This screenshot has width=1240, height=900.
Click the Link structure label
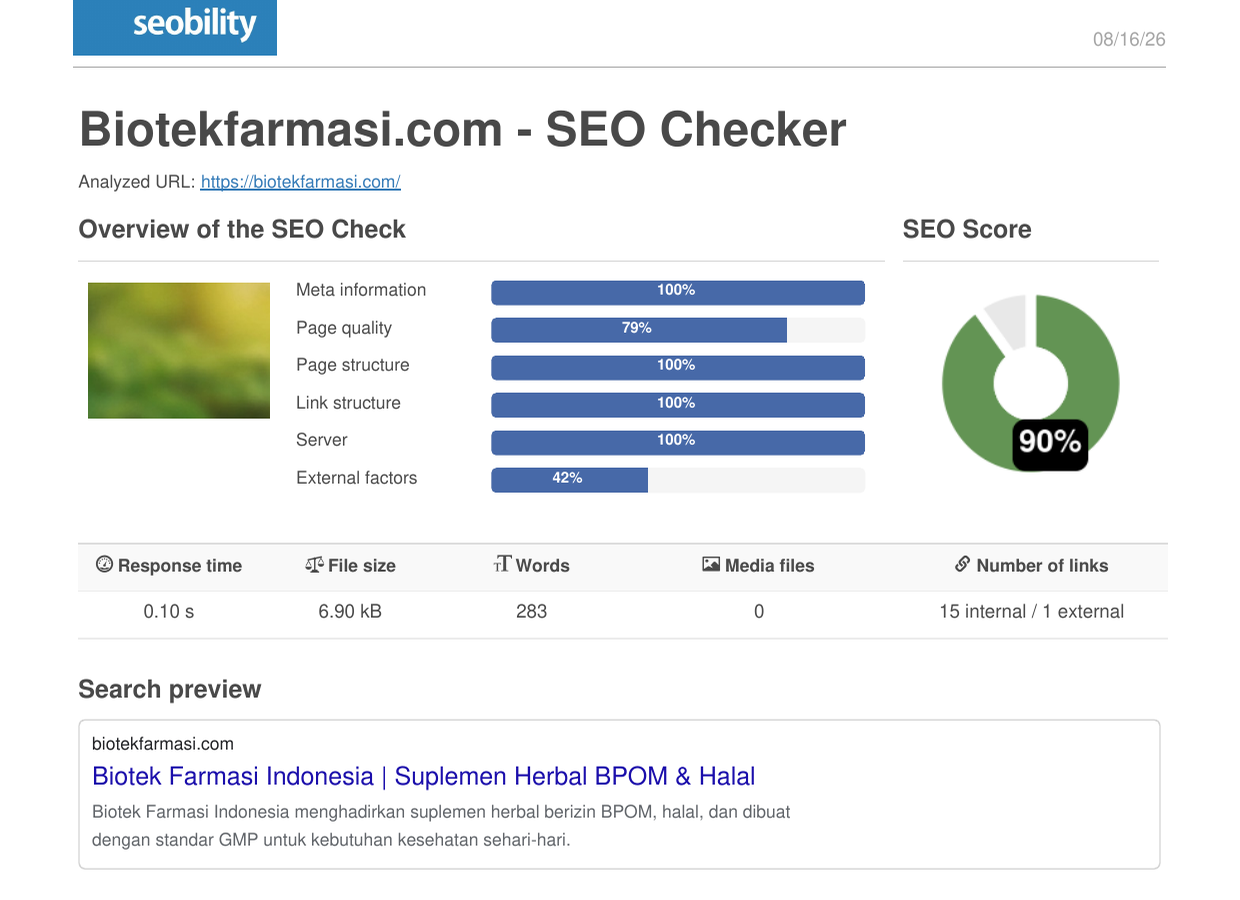(348, 403)
